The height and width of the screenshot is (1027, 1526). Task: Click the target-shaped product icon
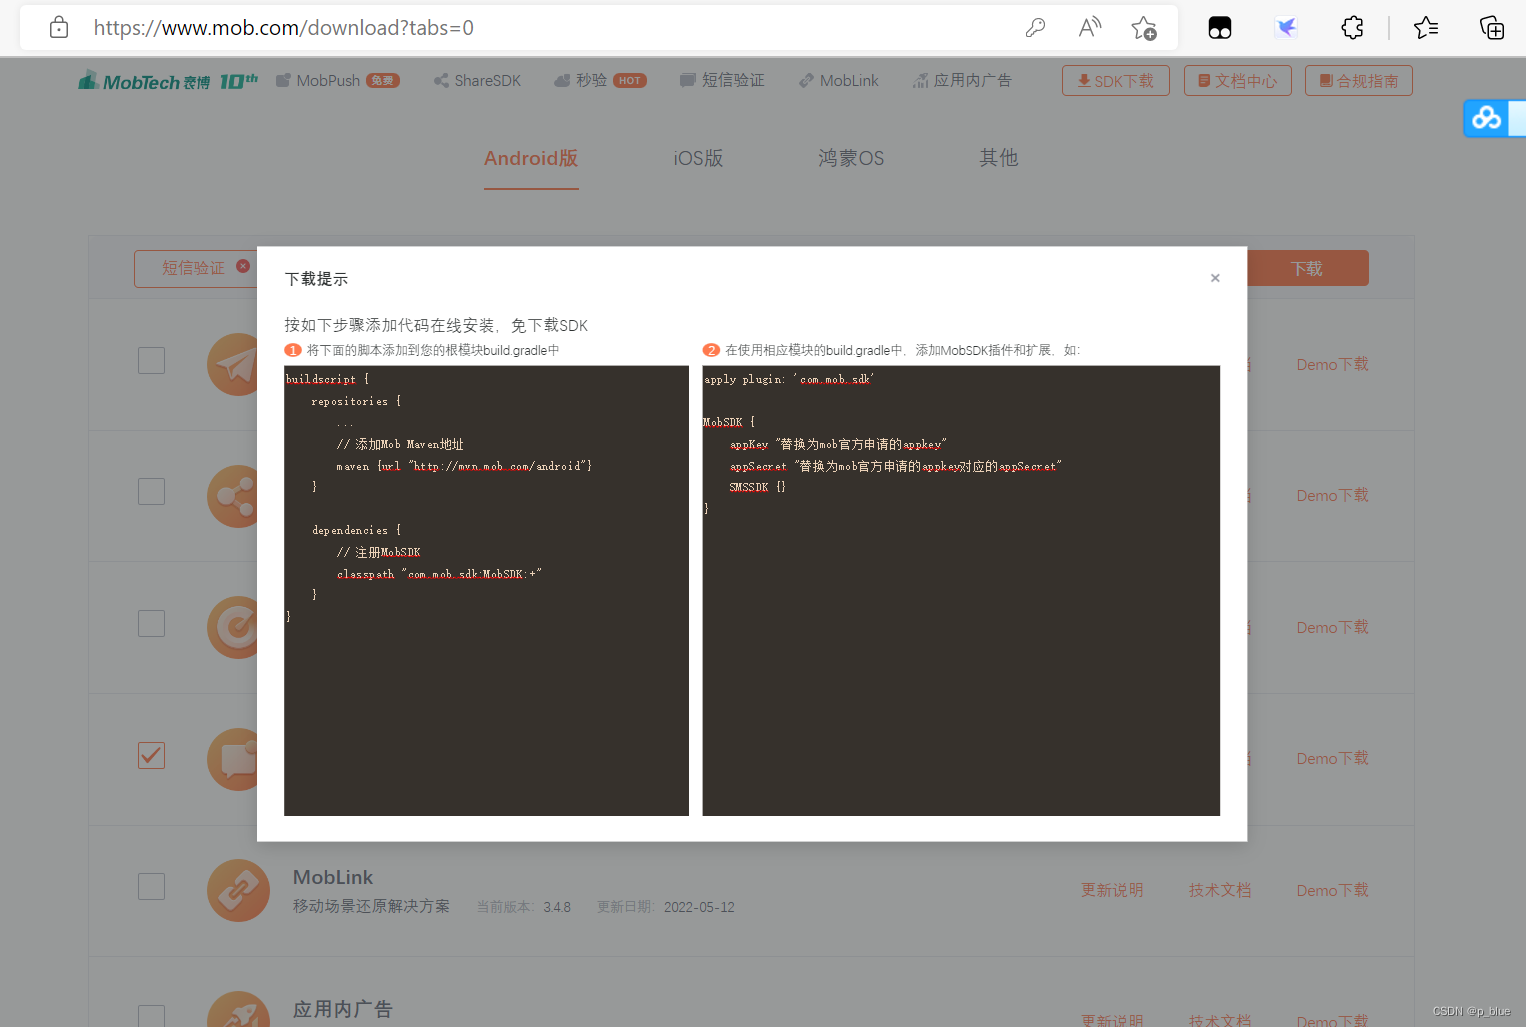click(x=233, y=627)
